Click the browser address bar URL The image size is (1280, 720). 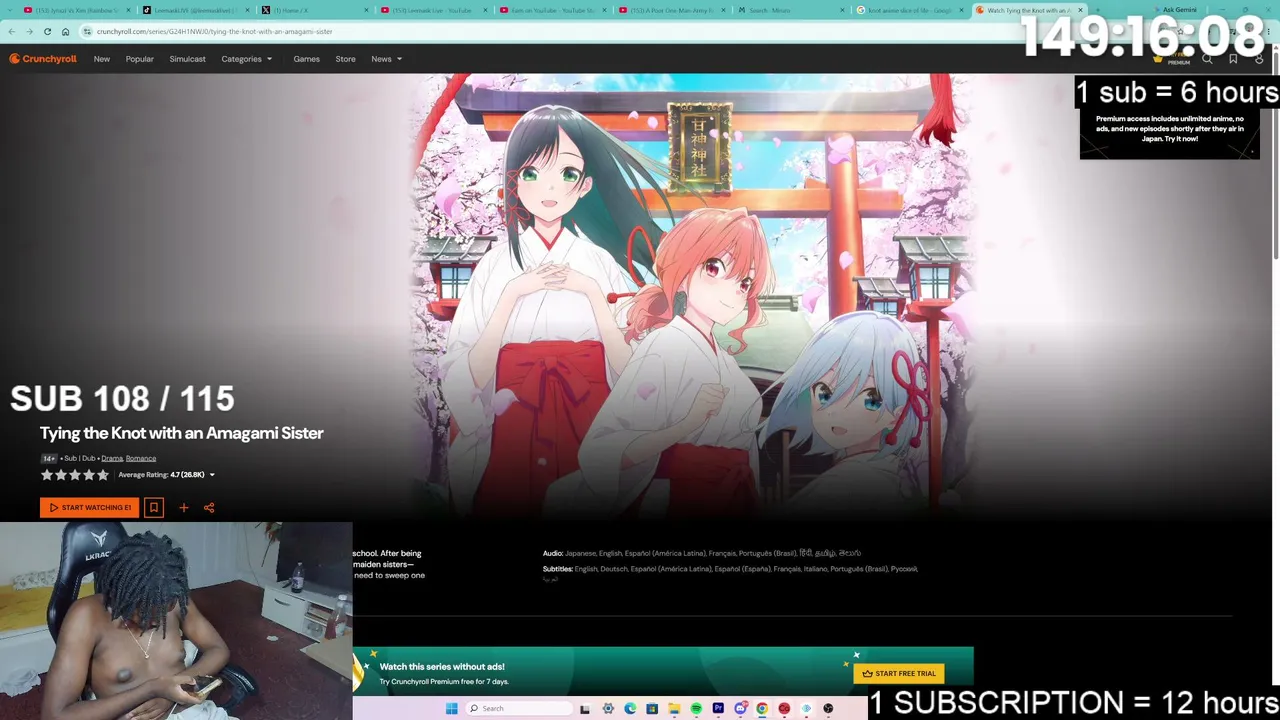214,31
